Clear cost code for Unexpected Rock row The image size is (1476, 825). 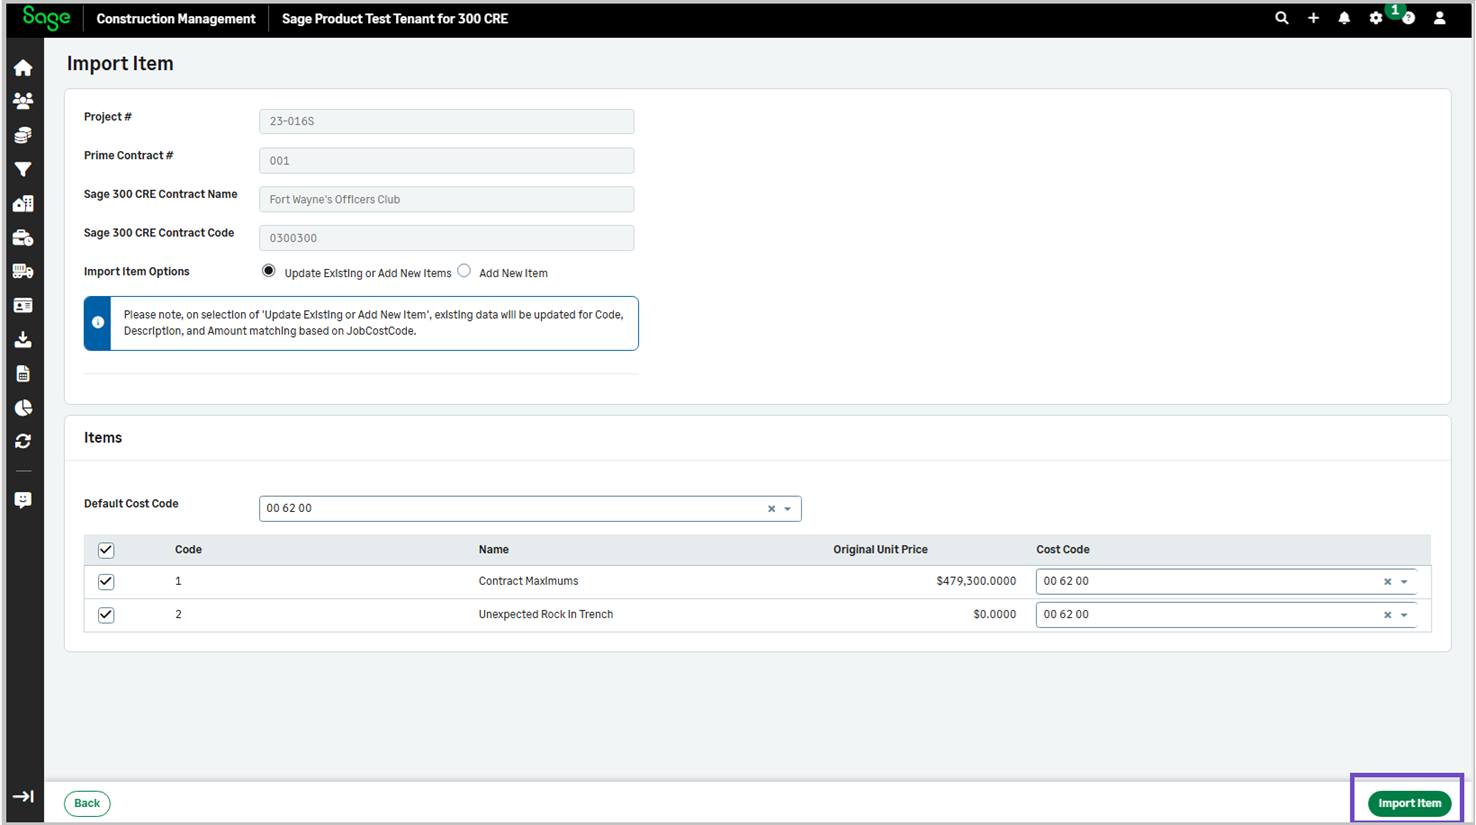coord(1387,615)
